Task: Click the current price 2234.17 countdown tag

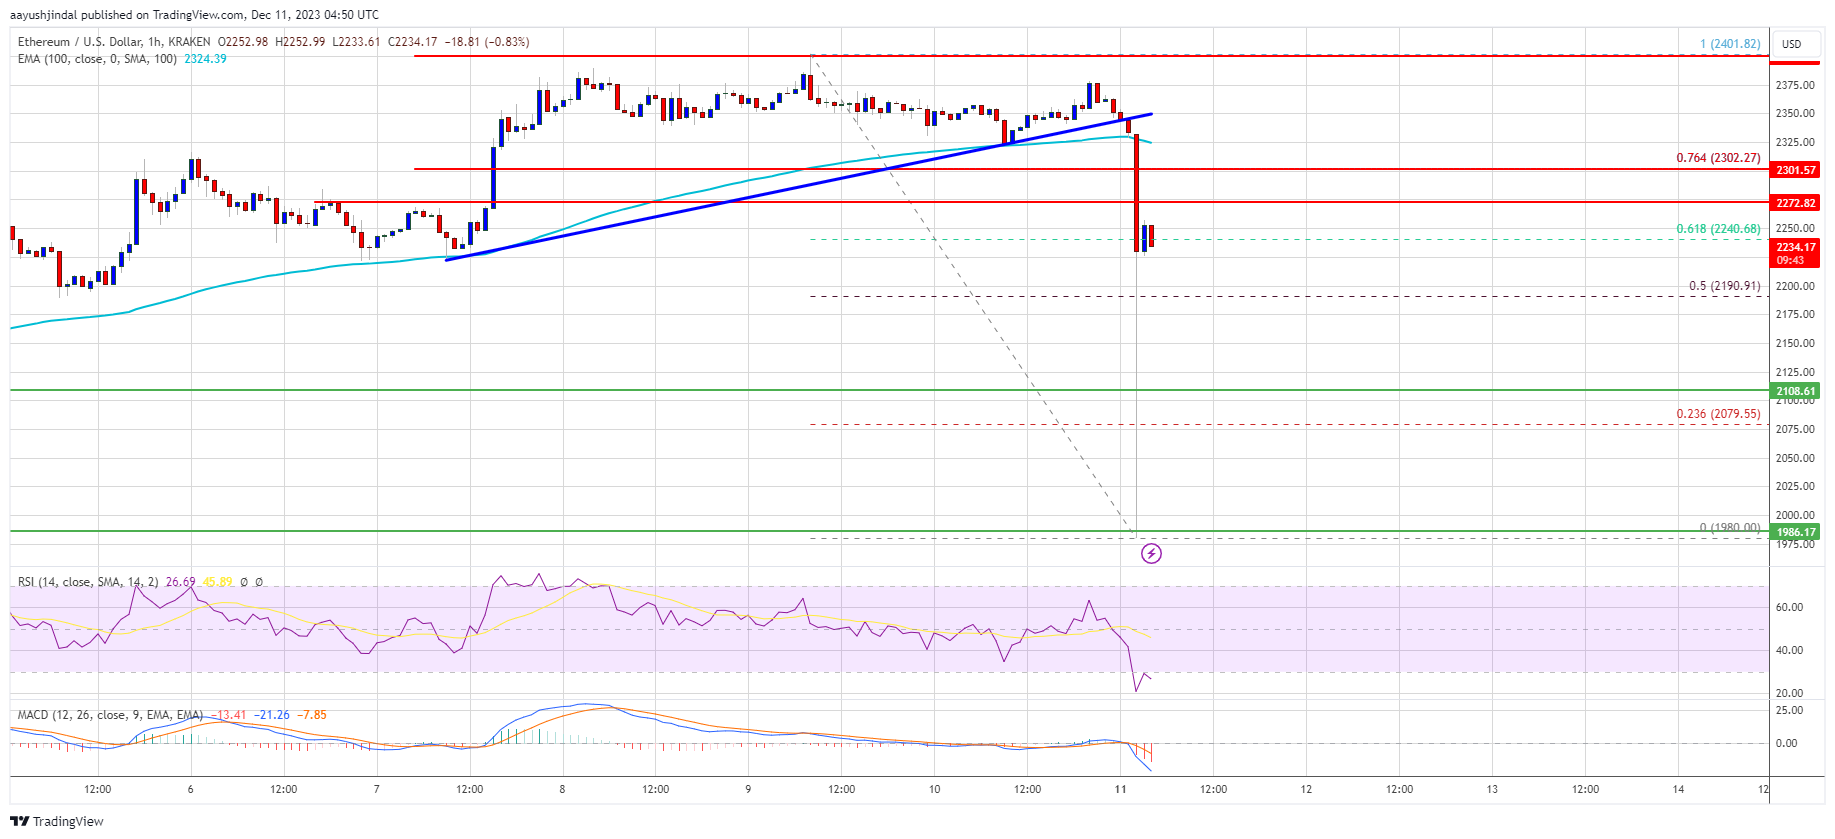Action: click(x=1795, y=253)
